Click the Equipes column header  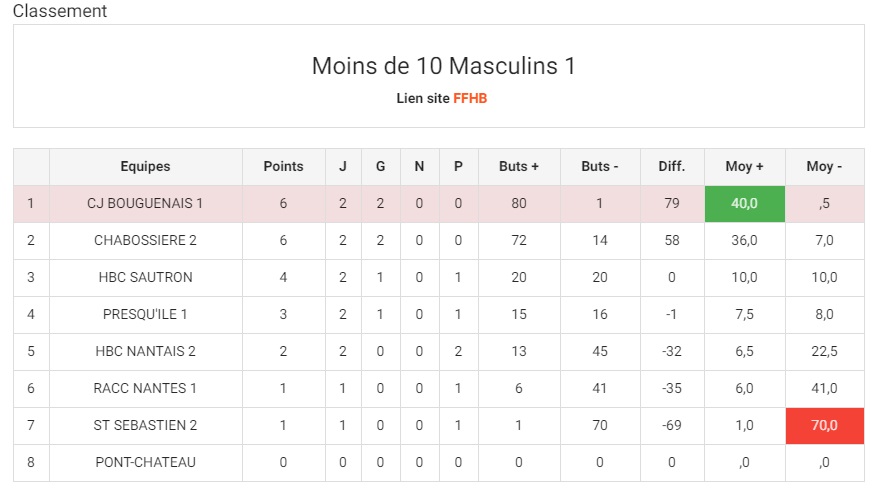(x=145, y=166)
